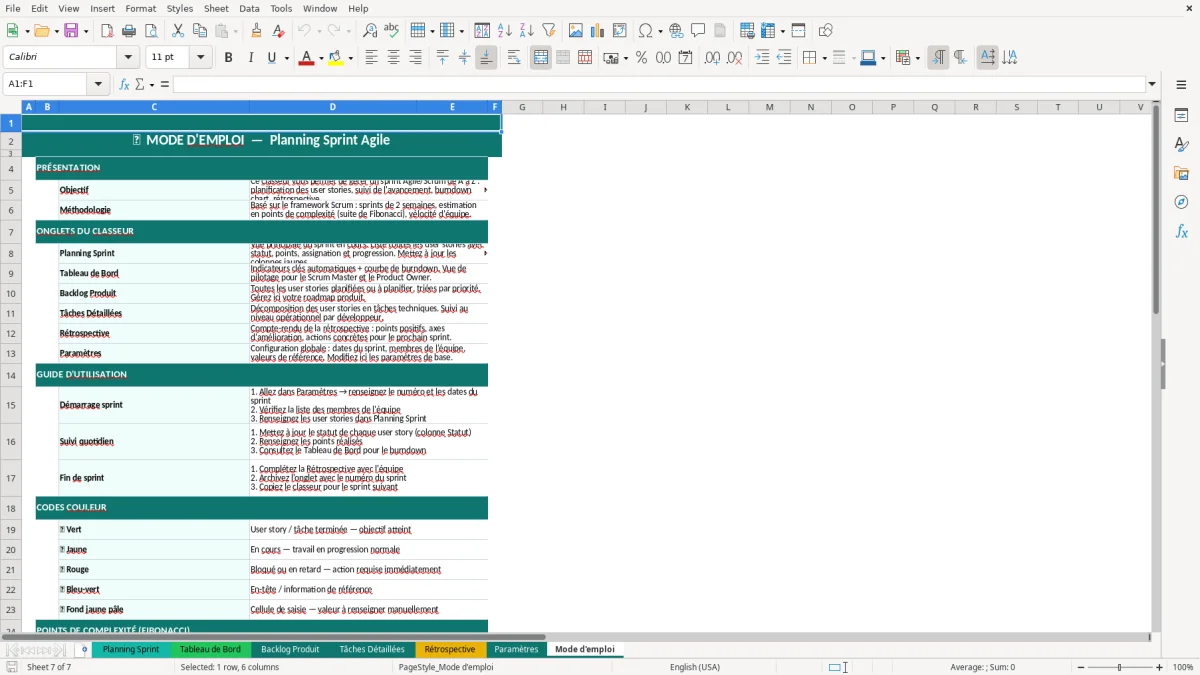Switch to the Paramètres tab

[x=516, y=649]
